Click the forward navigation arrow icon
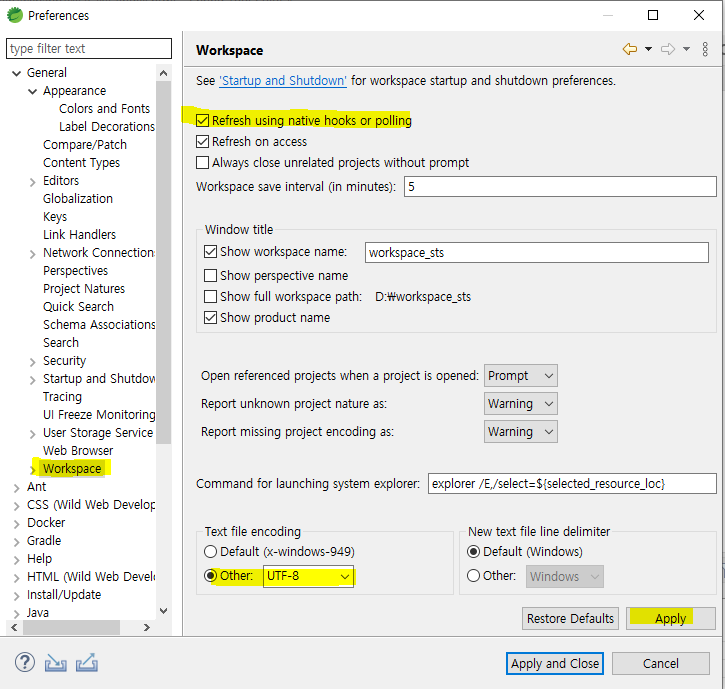 (x=668, y=49)
